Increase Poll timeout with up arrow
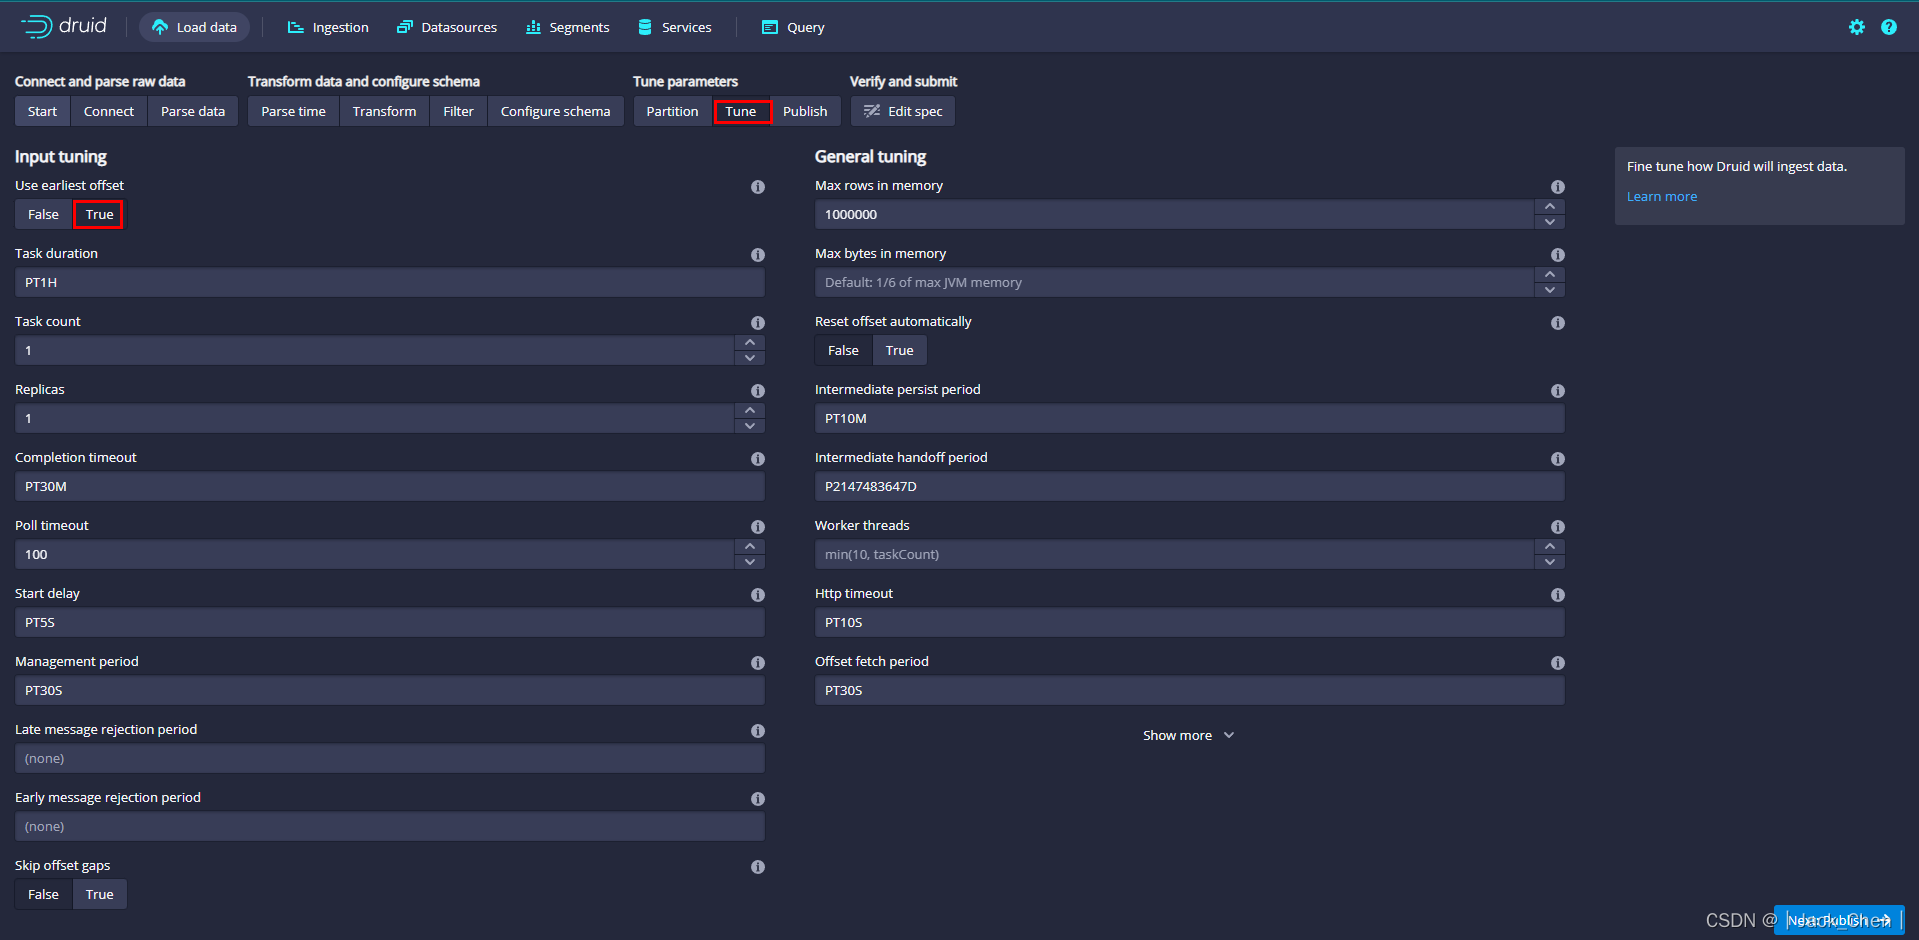The image size is (1919, 940). pos(750,547)
